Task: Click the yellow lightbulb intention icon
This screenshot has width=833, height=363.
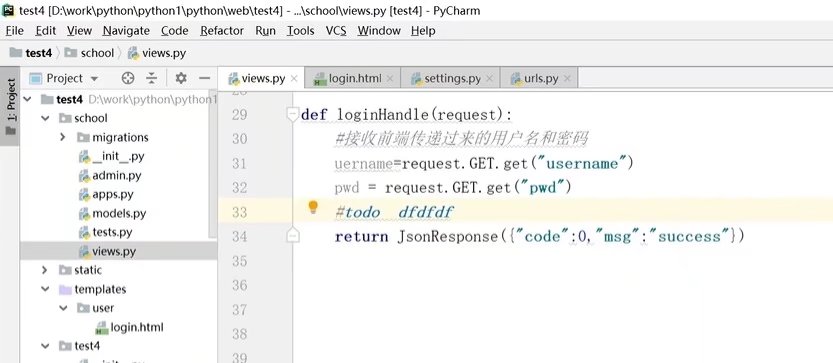Action: click(313, 207)
